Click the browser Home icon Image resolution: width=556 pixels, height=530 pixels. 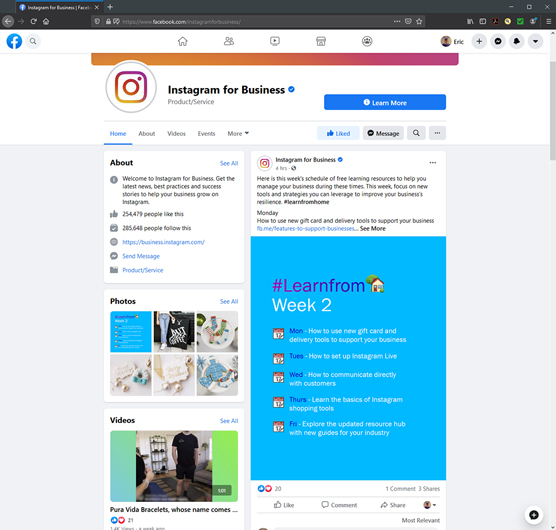46,22
